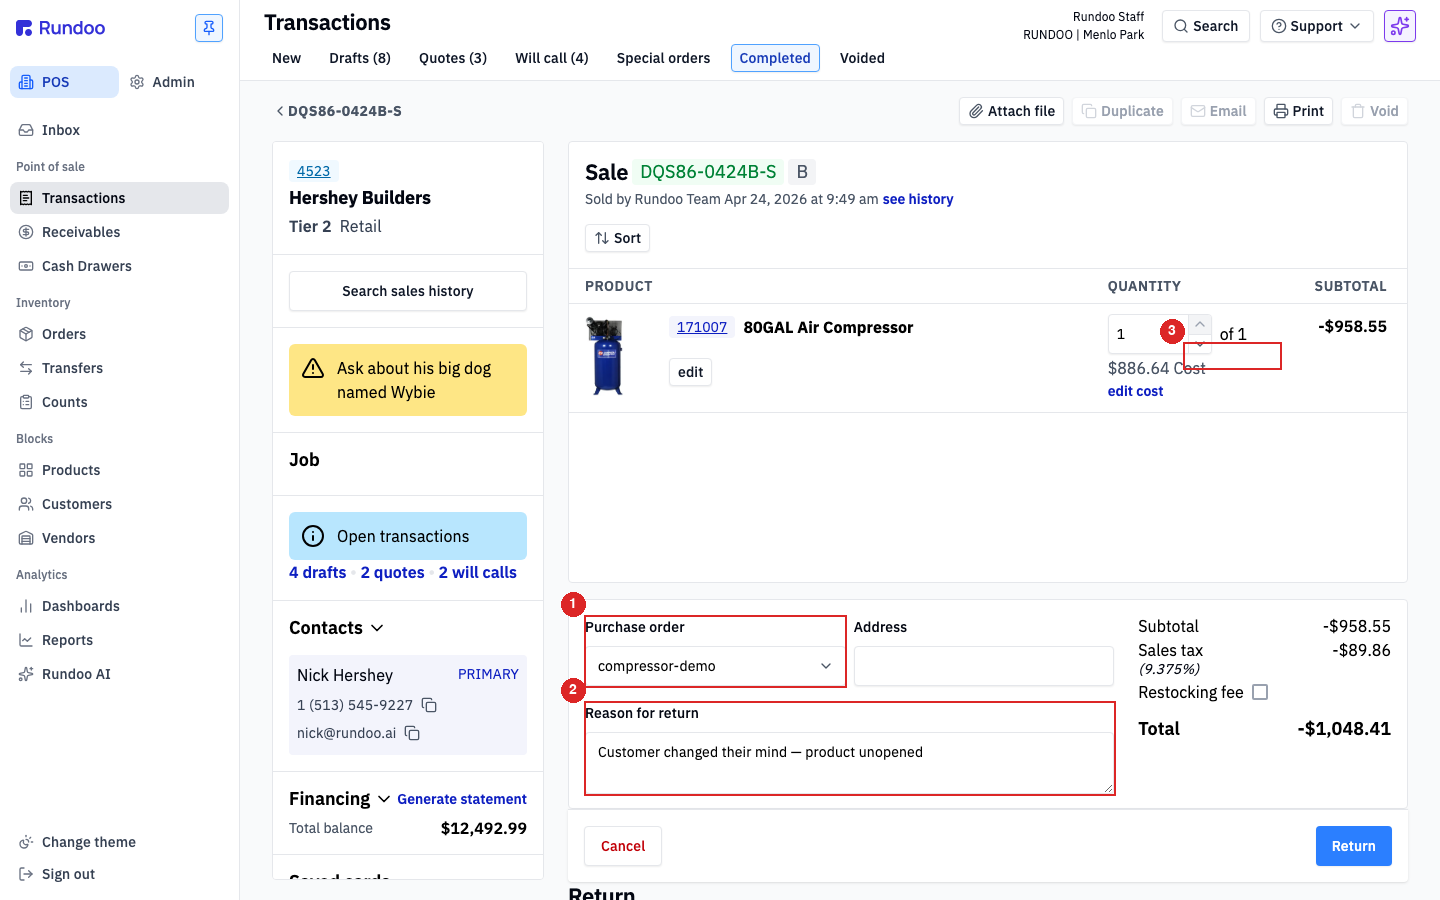Switch to the Voided tab
Viewport: 1440px width, 900px height.
862,58
